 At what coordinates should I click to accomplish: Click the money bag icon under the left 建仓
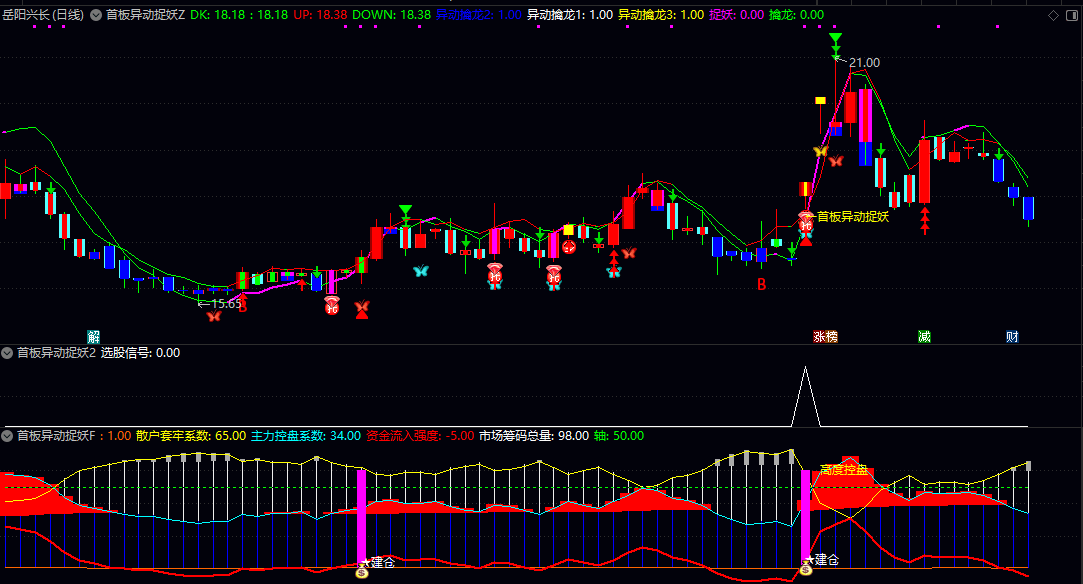click(x=362, y=572)
